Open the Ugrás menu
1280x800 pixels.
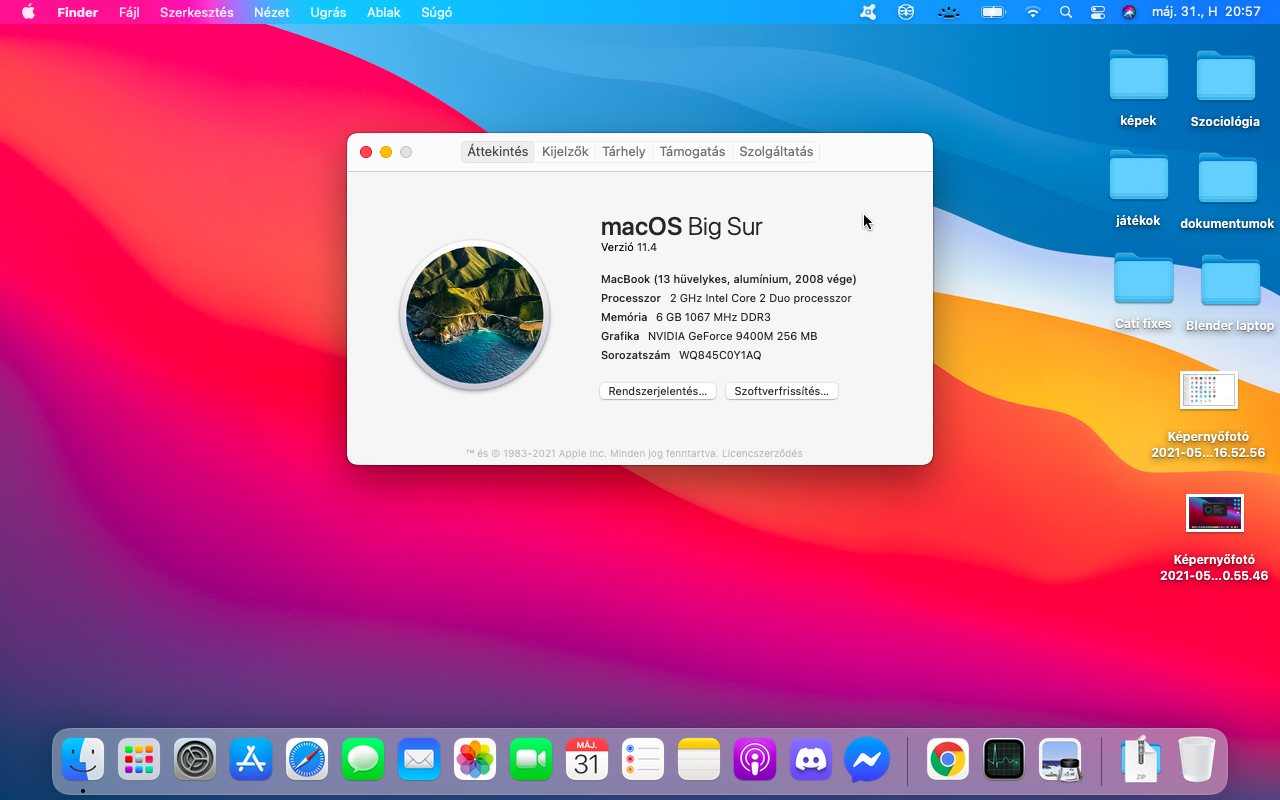coord(328,13)
